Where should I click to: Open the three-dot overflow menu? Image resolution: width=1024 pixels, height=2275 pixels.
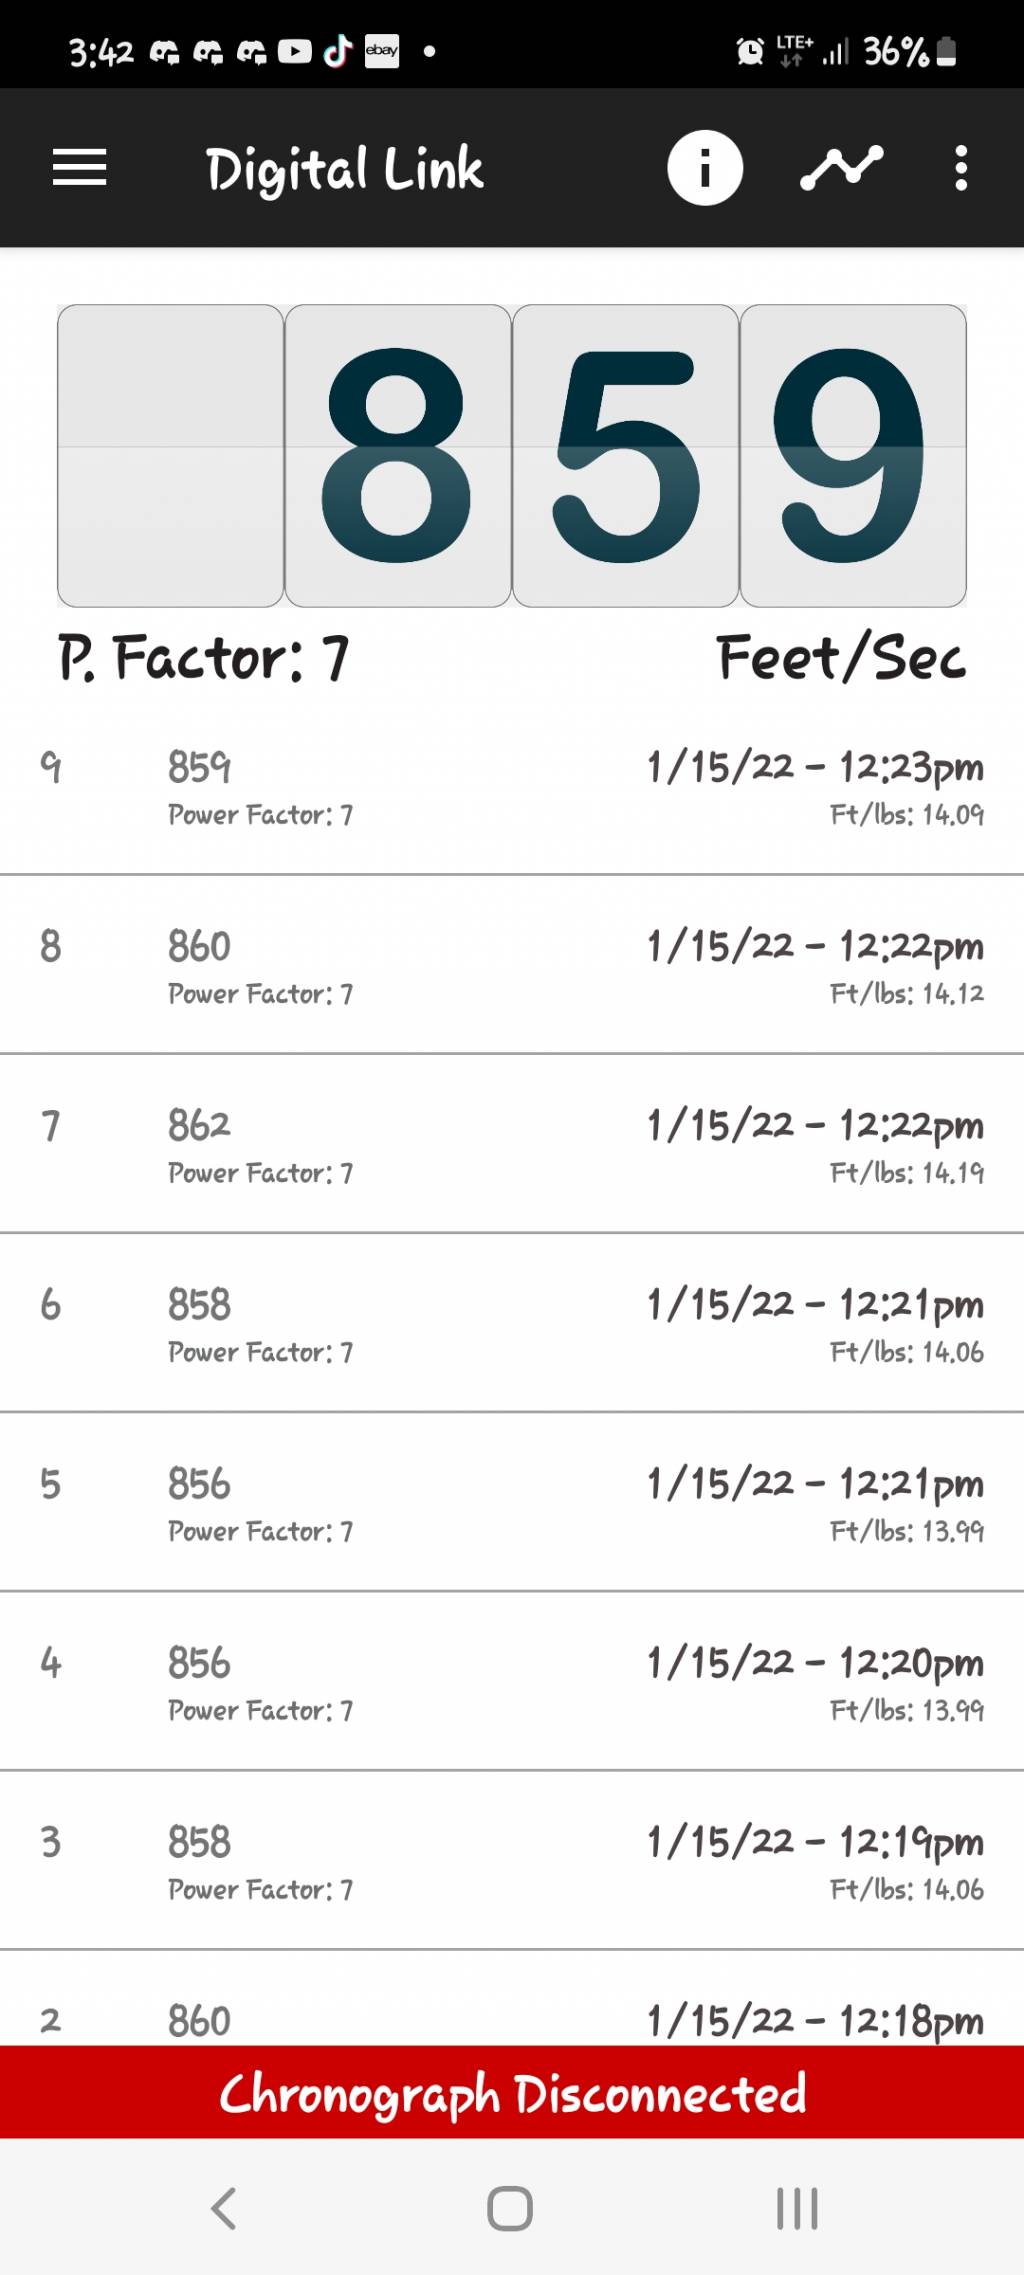pos(961,168)
